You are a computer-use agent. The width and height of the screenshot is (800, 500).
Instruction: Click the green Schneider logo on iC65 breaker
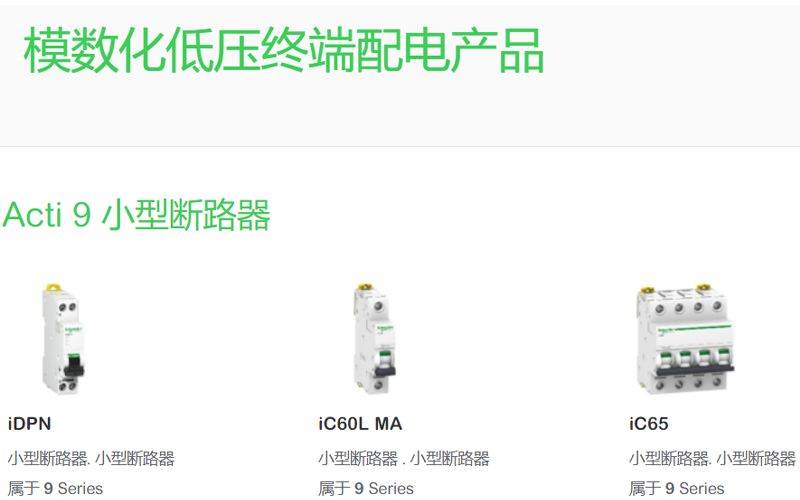(x=665, y=331)
